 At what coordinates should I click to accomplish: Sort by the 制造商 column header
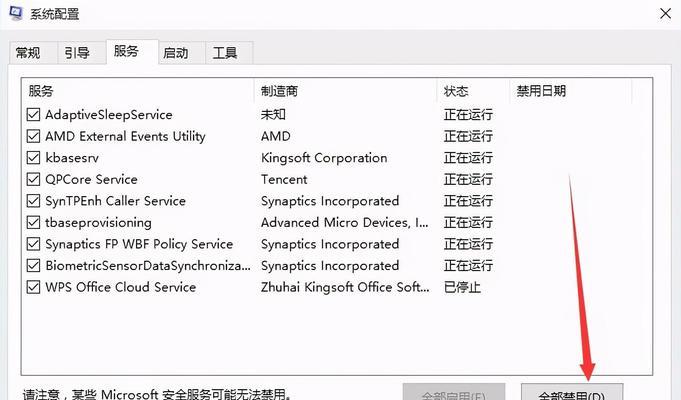[345, 91]
